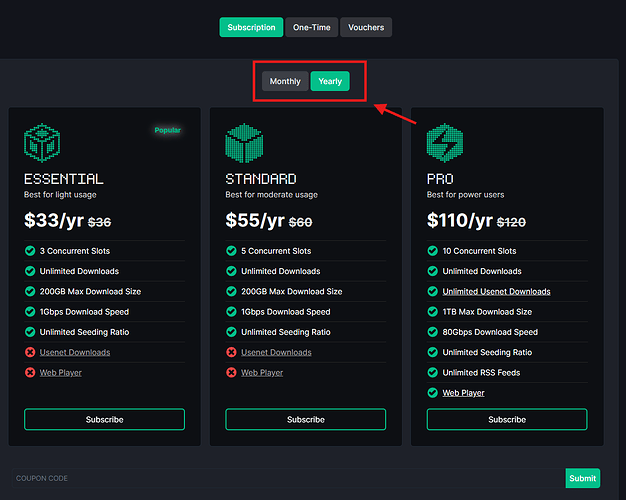Submit the coupon code
The image size is (626, 500).
[x=582, y=478]
